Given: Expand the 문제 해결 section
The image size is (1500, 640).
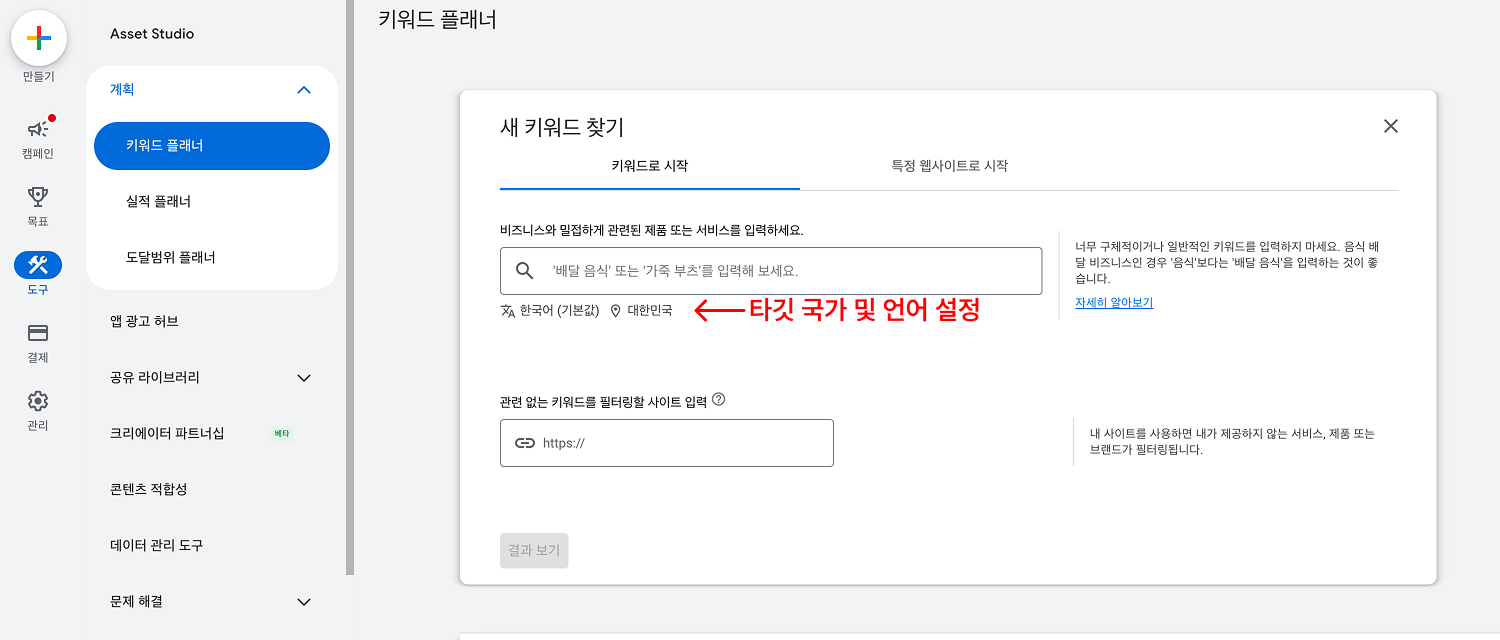Looking at the screenshot, I should (x=304, y=601).
